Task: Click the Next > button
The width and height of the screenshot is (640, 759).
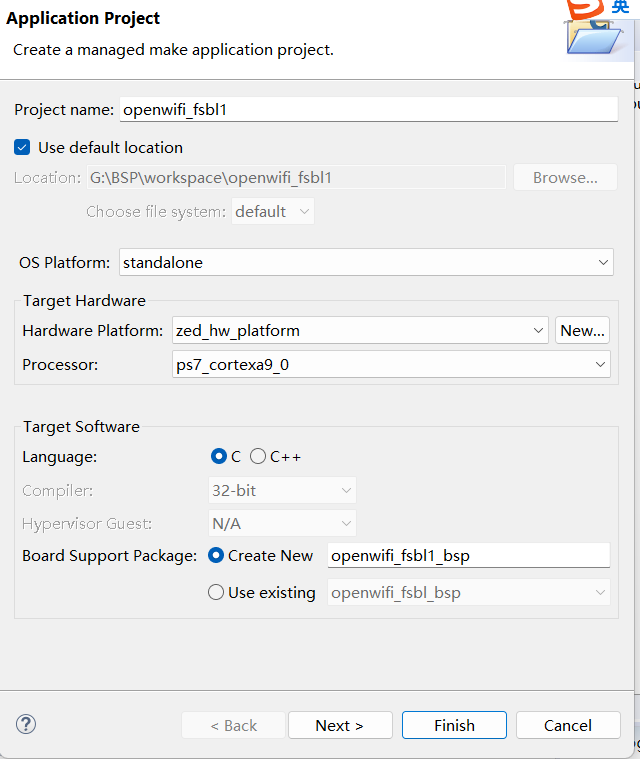Action: click(x=340, y=725)
